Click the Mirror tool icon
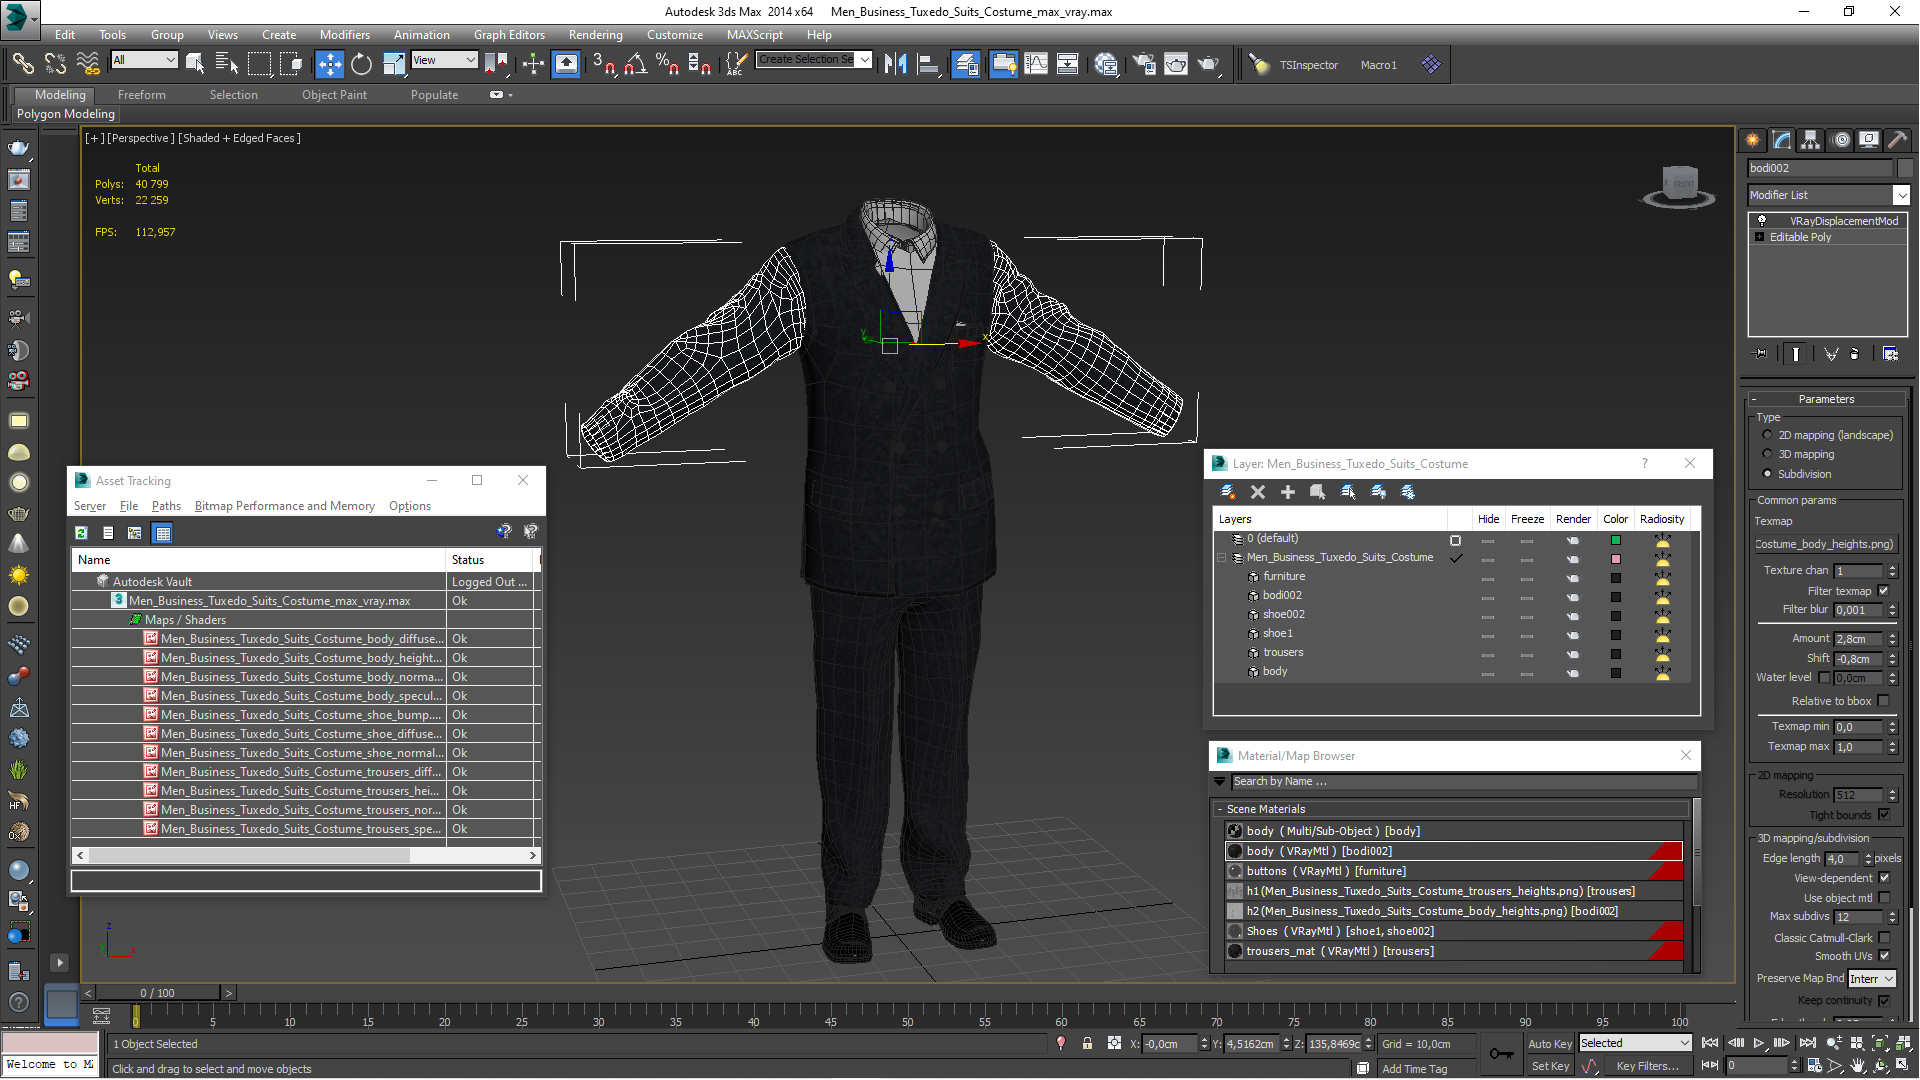 tap(896, 64)
